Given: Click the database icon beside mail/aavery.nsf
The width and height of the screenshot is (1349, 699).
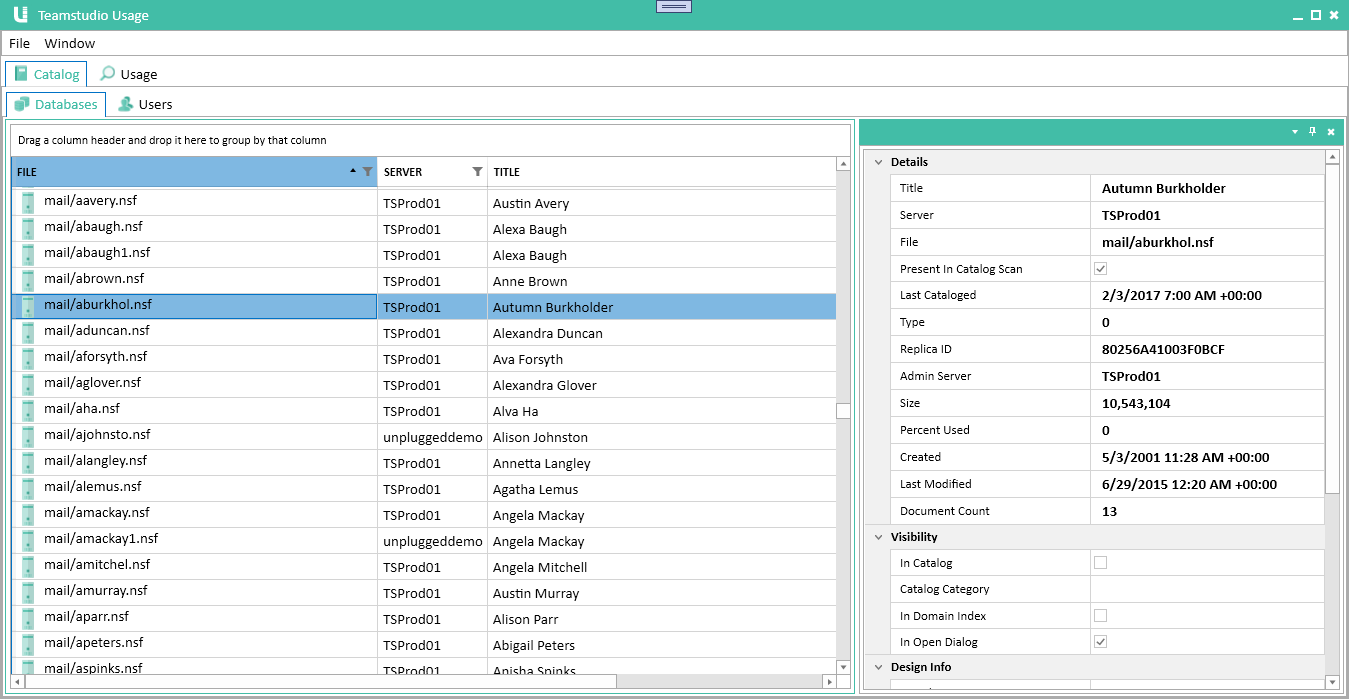Looking at the screenshot, I should [26, 200].
